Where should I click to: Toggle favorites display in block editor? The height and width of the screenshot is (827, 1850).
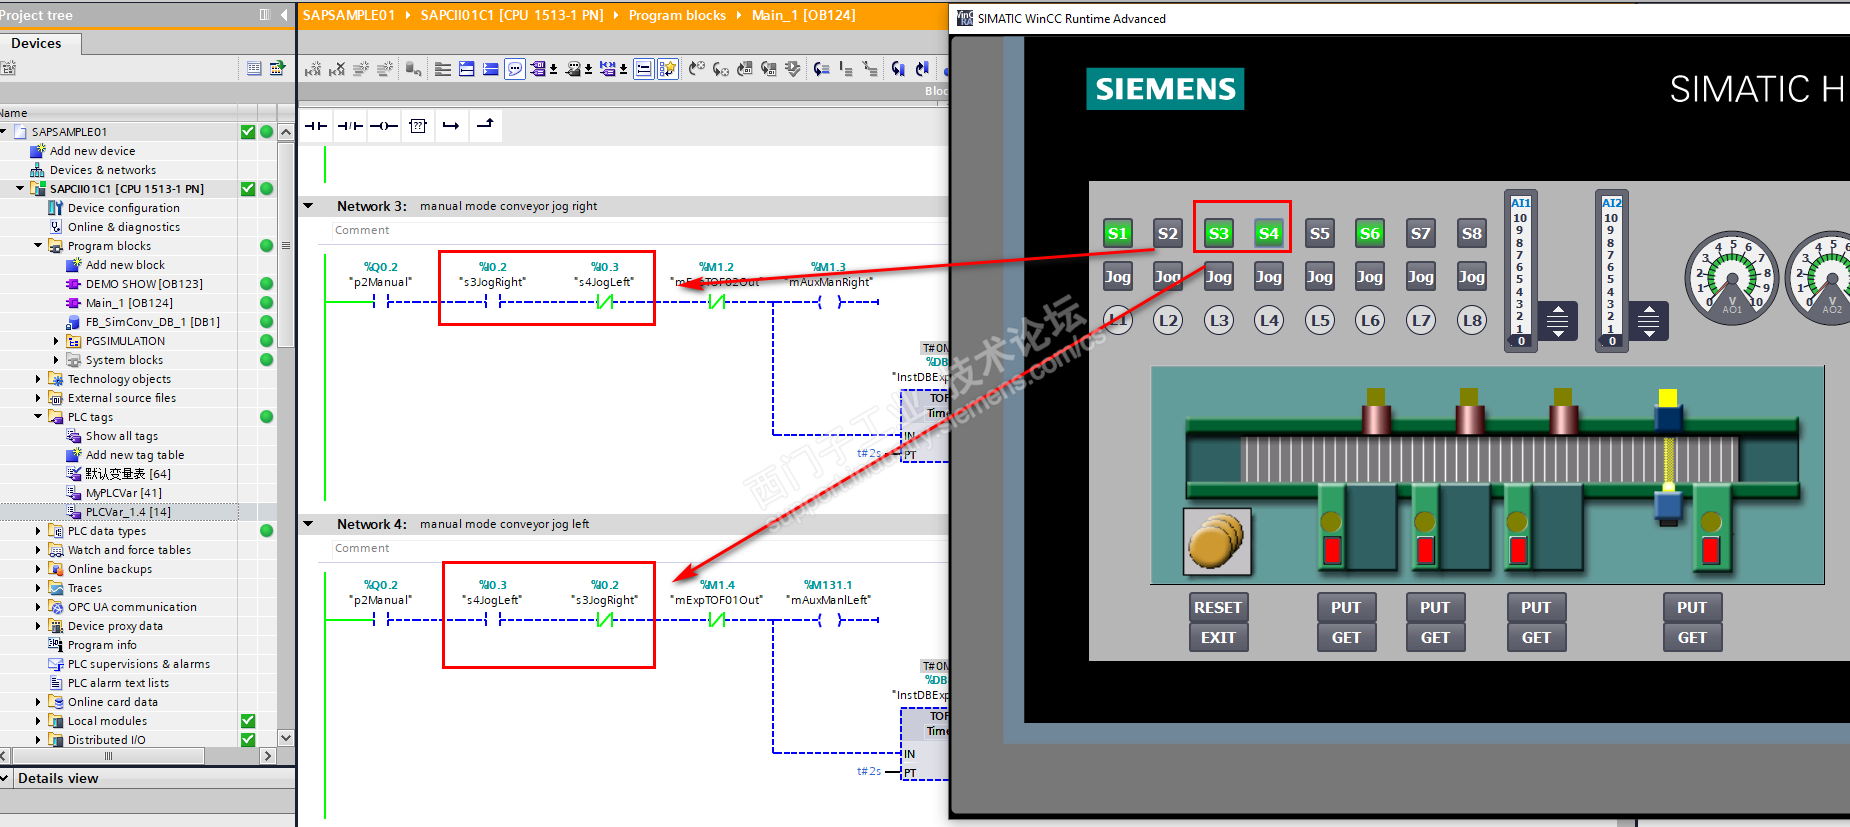pos(667,69)
